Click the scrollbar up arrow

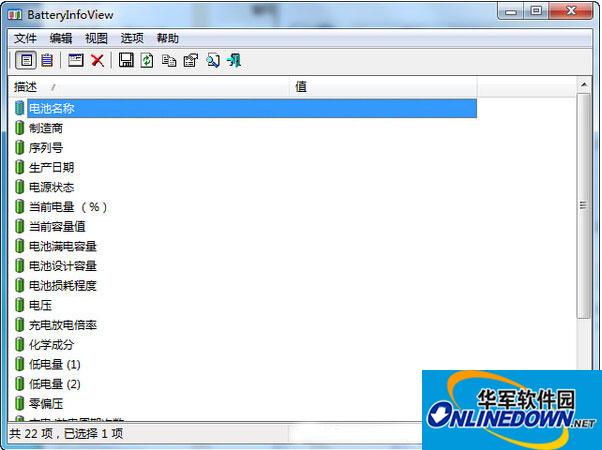tap(584, 84)
